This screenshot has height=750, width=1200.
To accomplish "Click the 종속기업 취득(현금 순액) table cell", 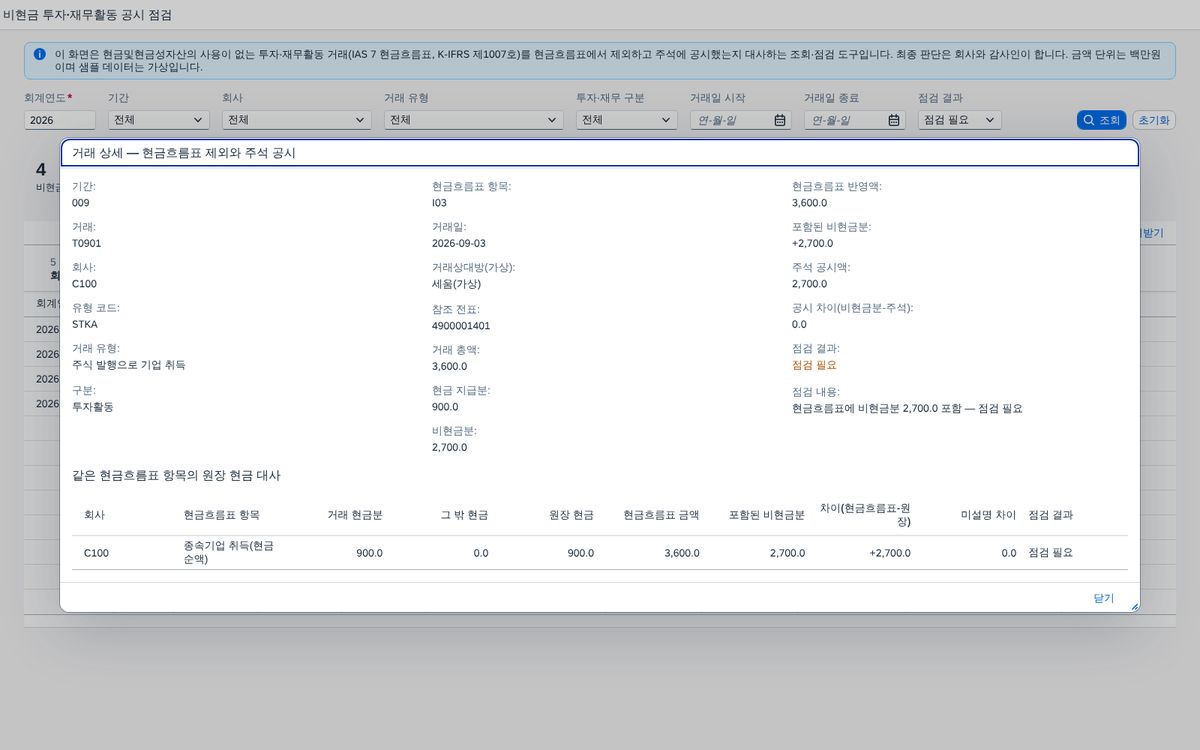I will click(229, 553).
